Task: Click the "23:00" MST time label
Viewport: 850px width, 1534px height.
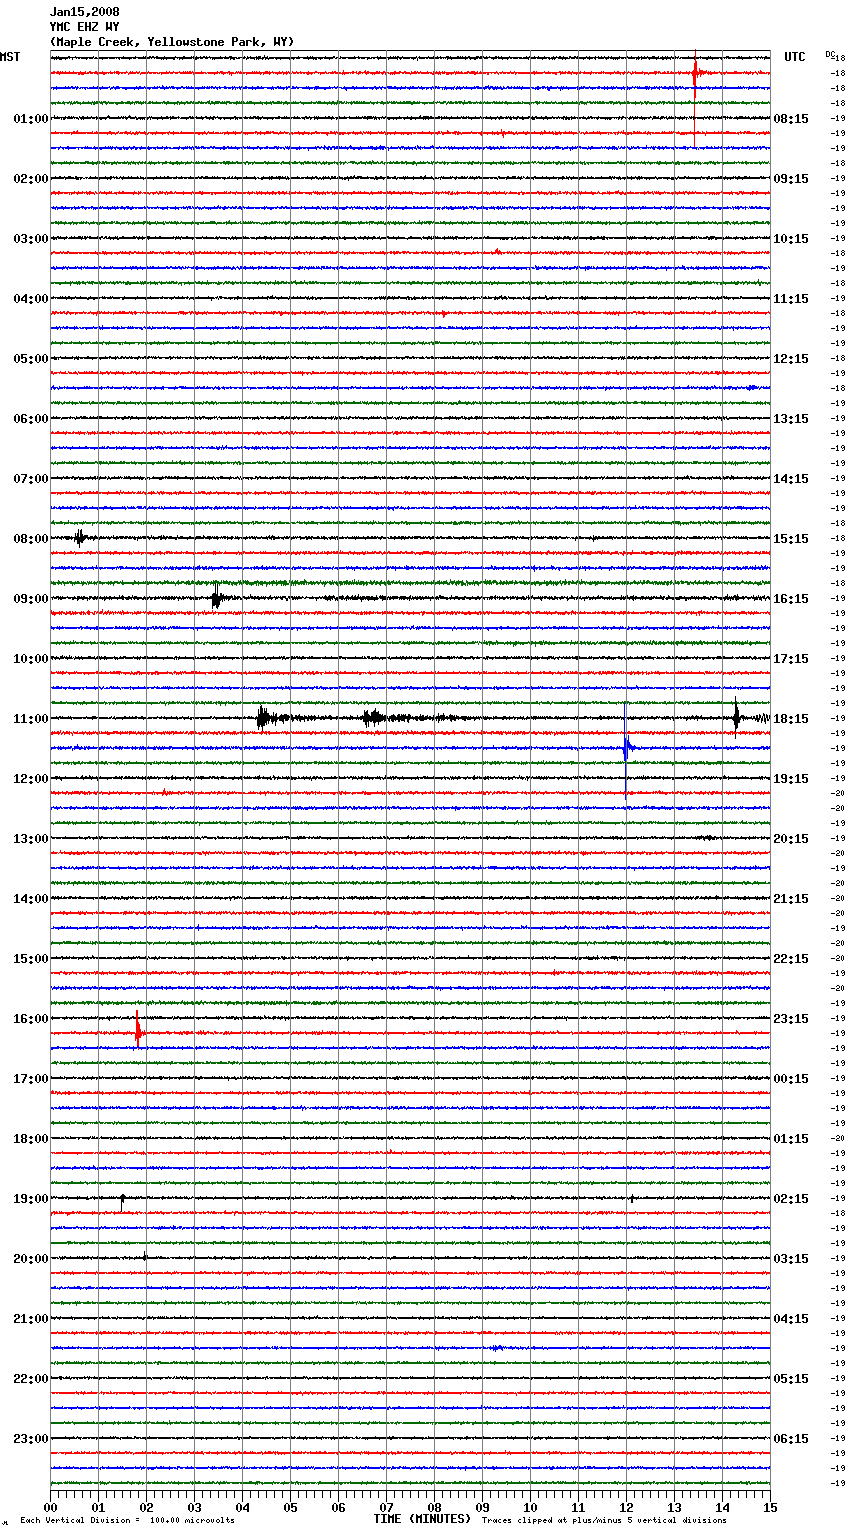Action: click(30, 1439)
